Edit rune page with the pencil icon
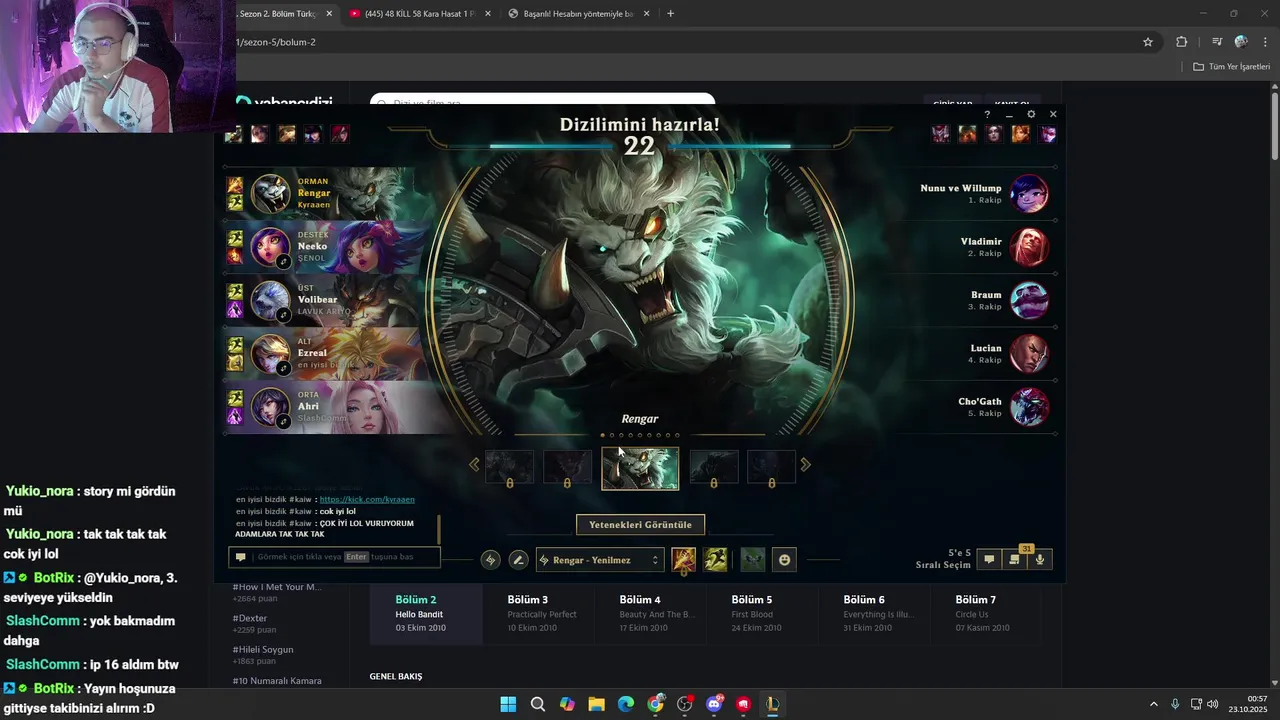The height and width of the screenshot is (720, 1280). (x=518, y=560)
